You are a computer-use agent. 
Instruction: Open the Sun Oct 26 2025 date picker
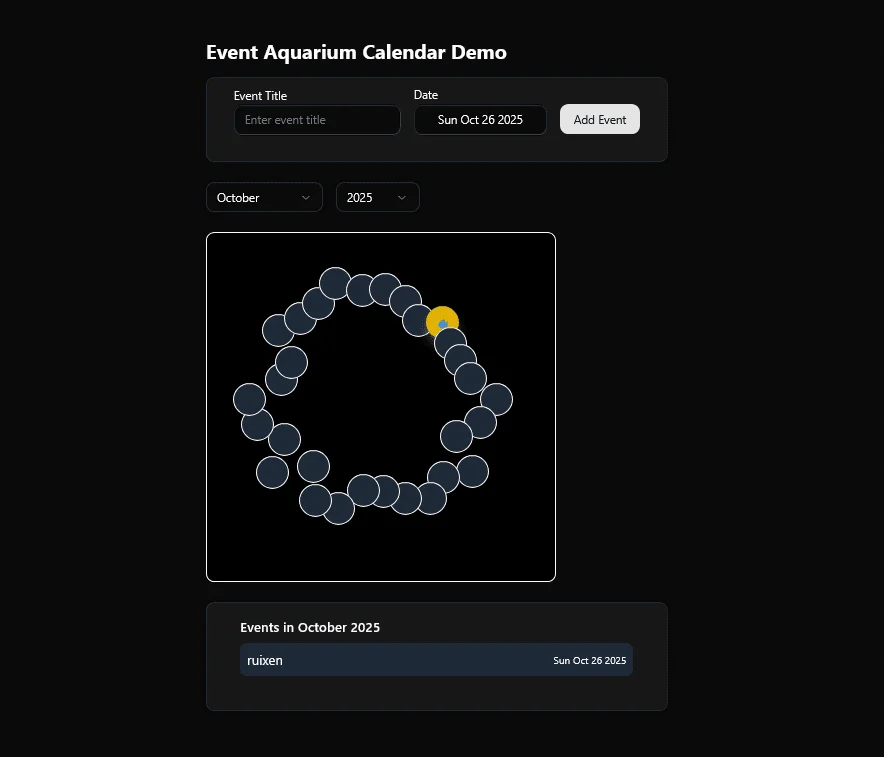coord(480,120)
